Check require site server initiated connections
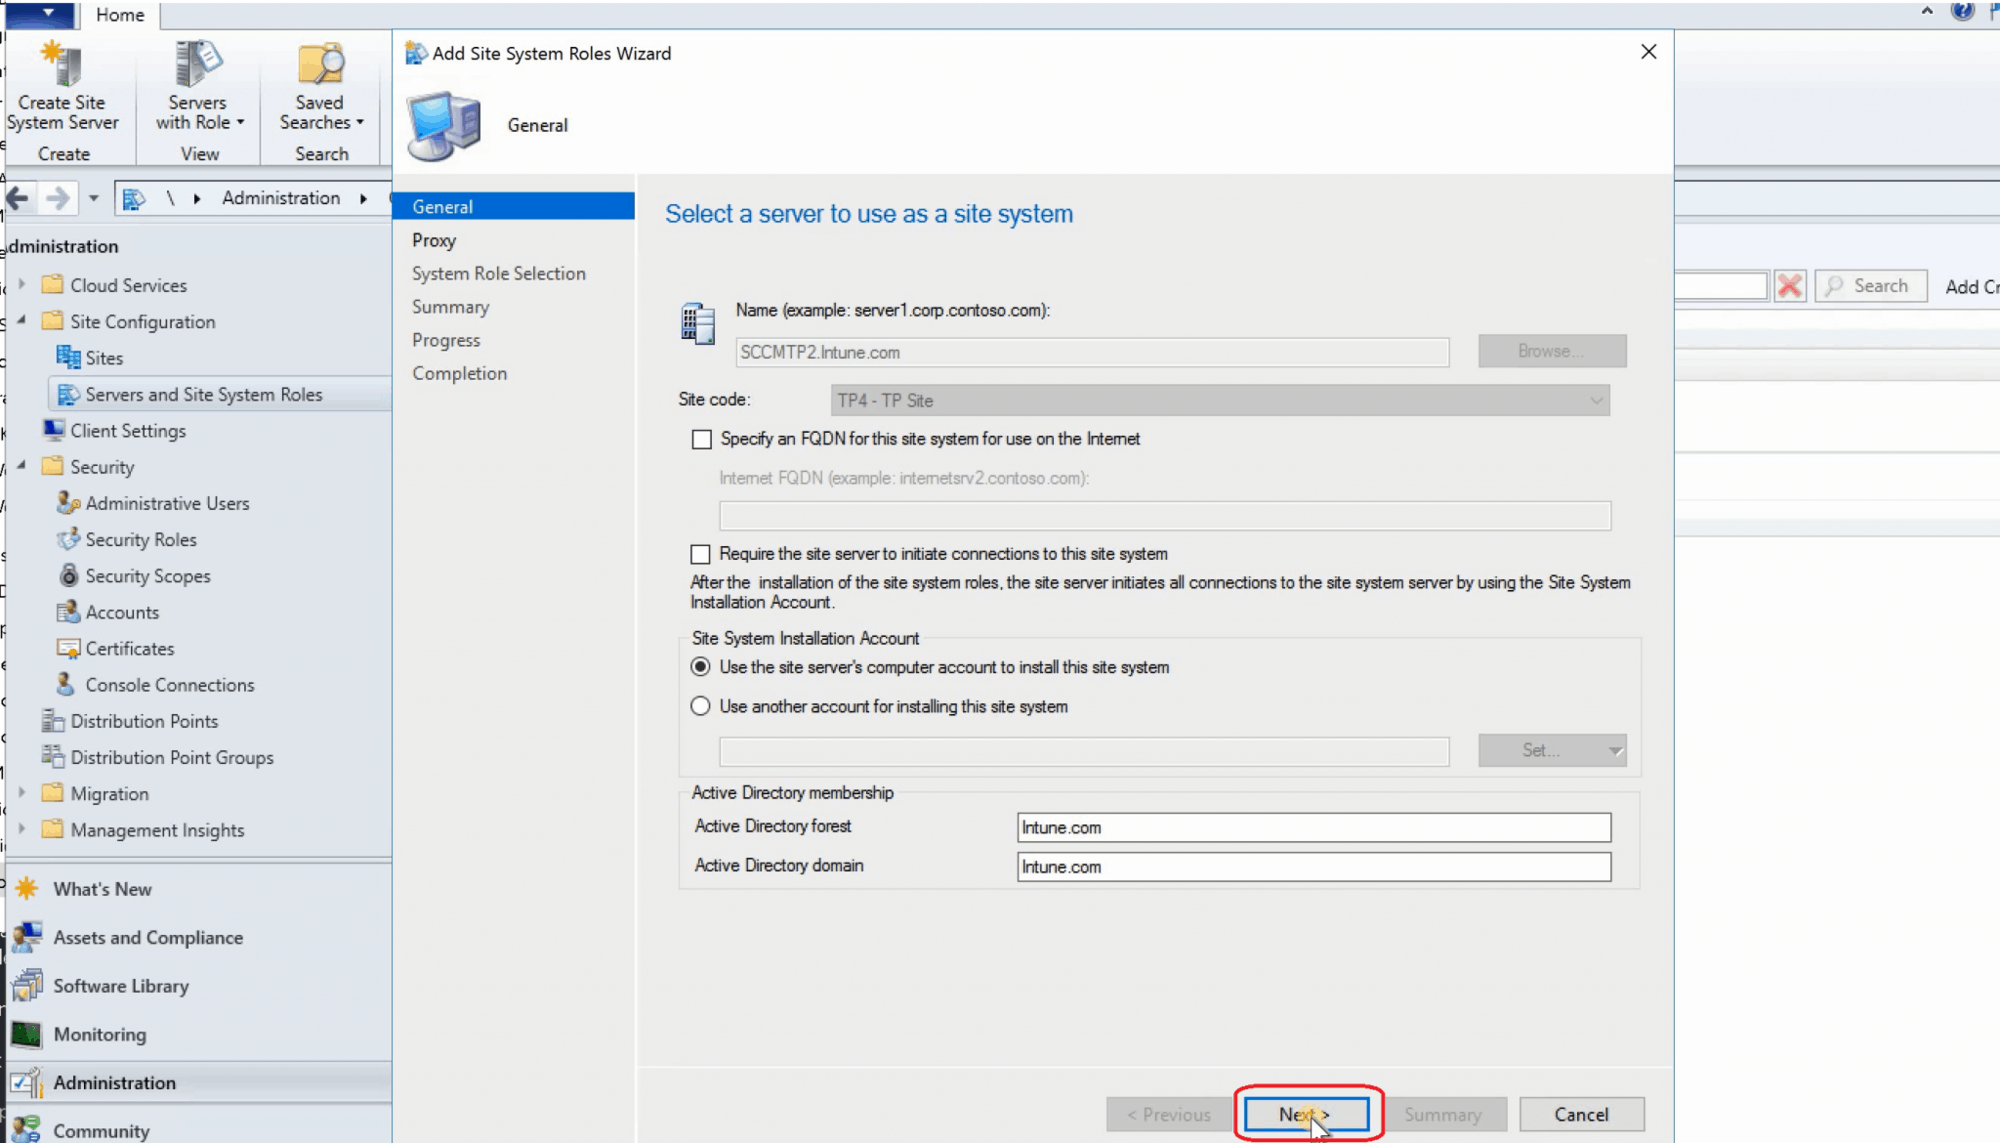The image size is (2000, 1143). tap(700, 554)
